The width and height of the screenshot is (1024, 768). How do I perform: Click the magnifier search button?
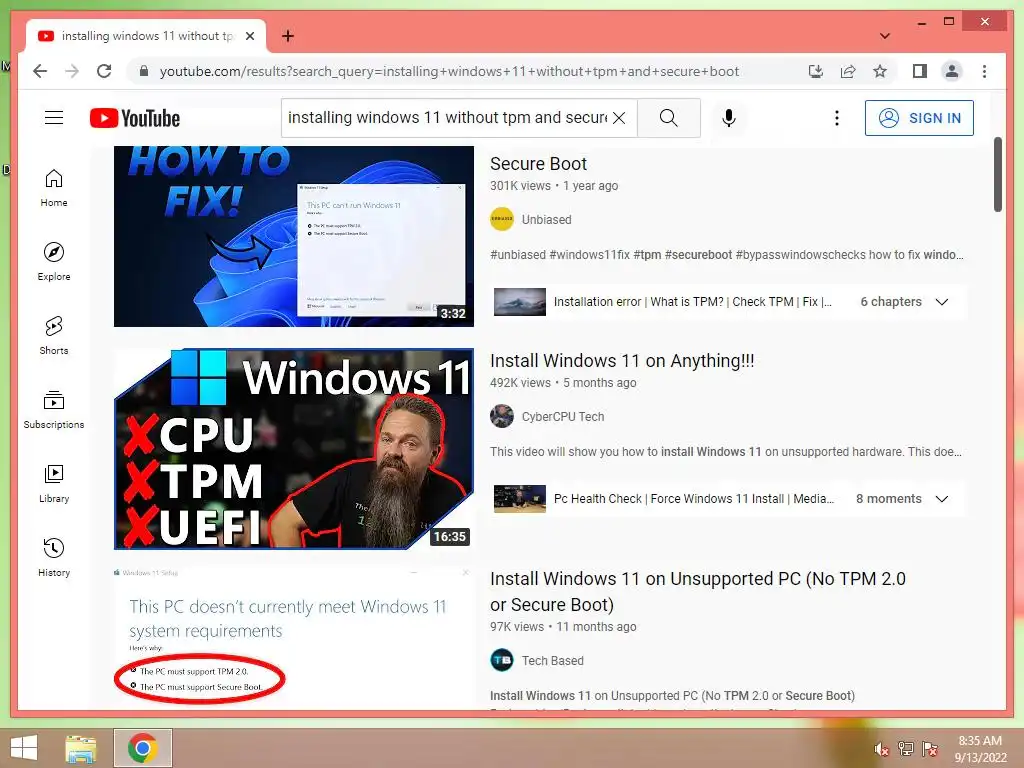669,118
